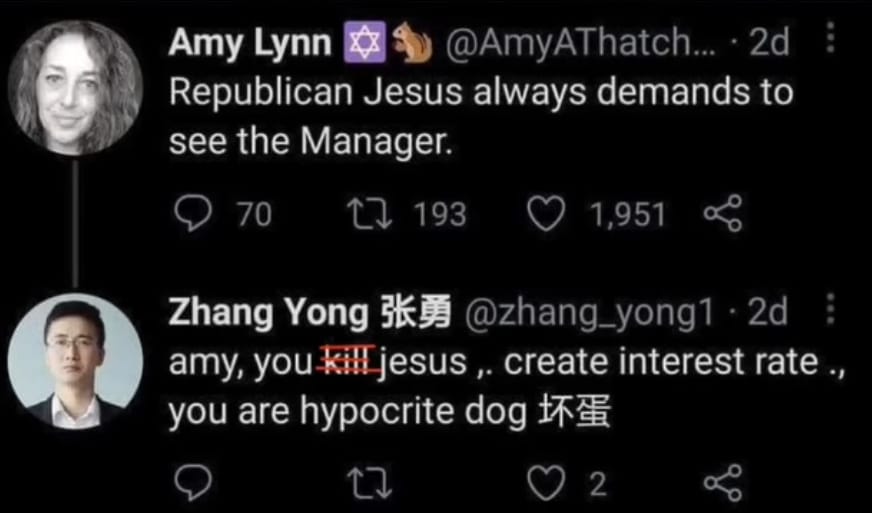Like Amy Lynn's tweet with 1,951 likes
This screenshot has height=513, width=872.
[x=546, y=213]
